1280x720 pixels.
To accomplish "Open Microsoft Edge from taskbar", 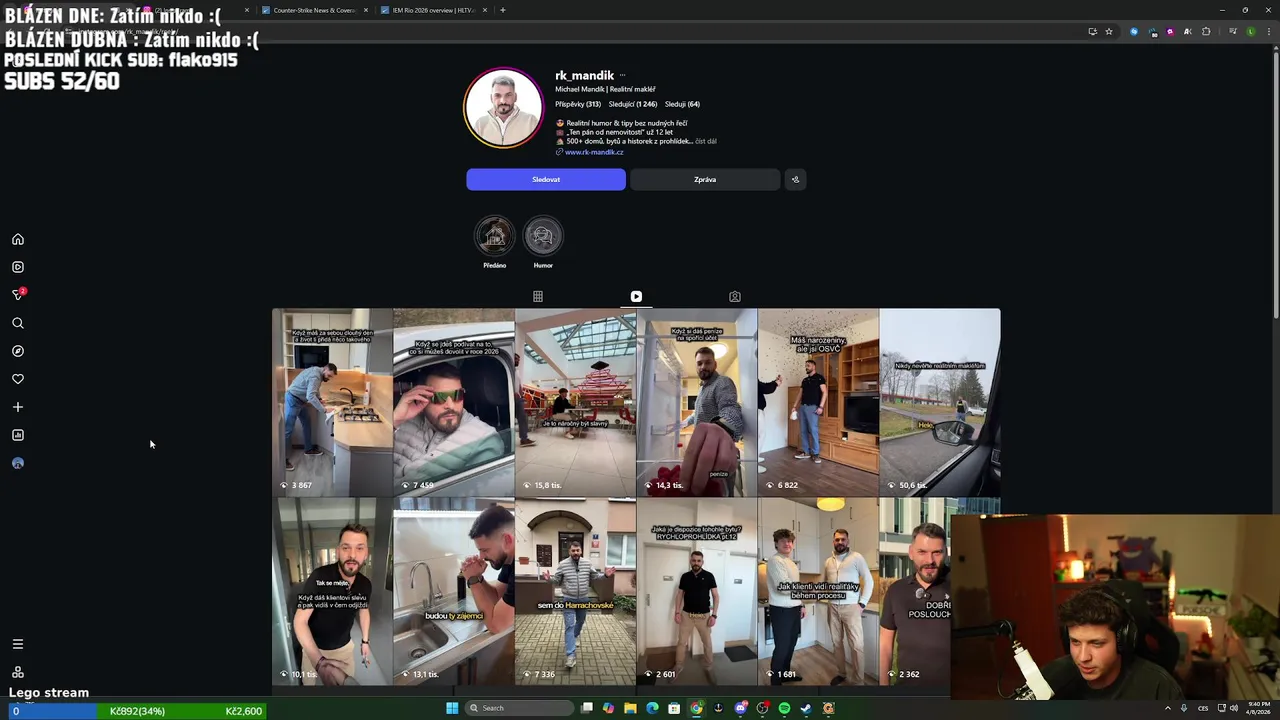I will (652, 708).
